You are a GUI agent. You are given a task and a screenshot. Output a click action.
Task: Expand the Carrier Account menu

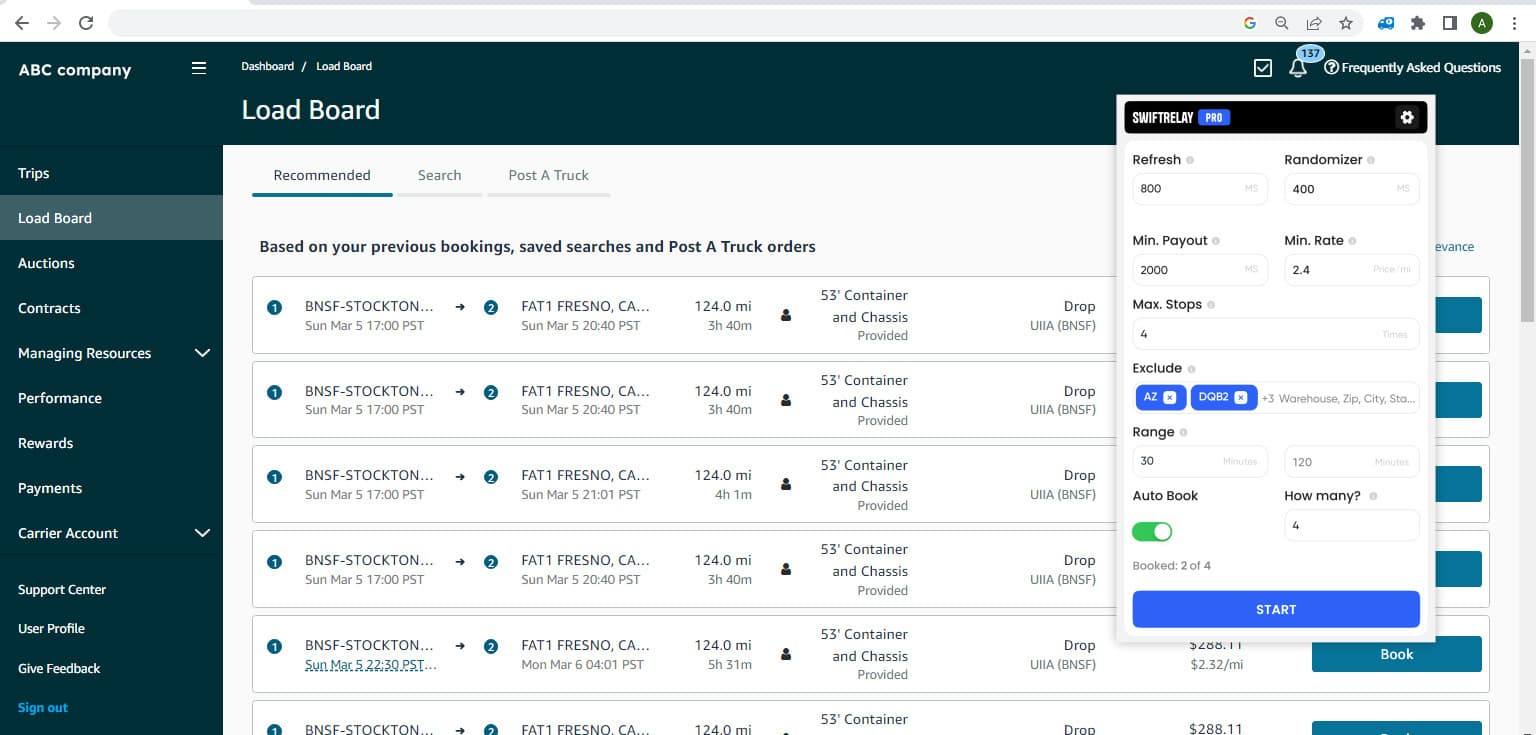pos(202,533)
